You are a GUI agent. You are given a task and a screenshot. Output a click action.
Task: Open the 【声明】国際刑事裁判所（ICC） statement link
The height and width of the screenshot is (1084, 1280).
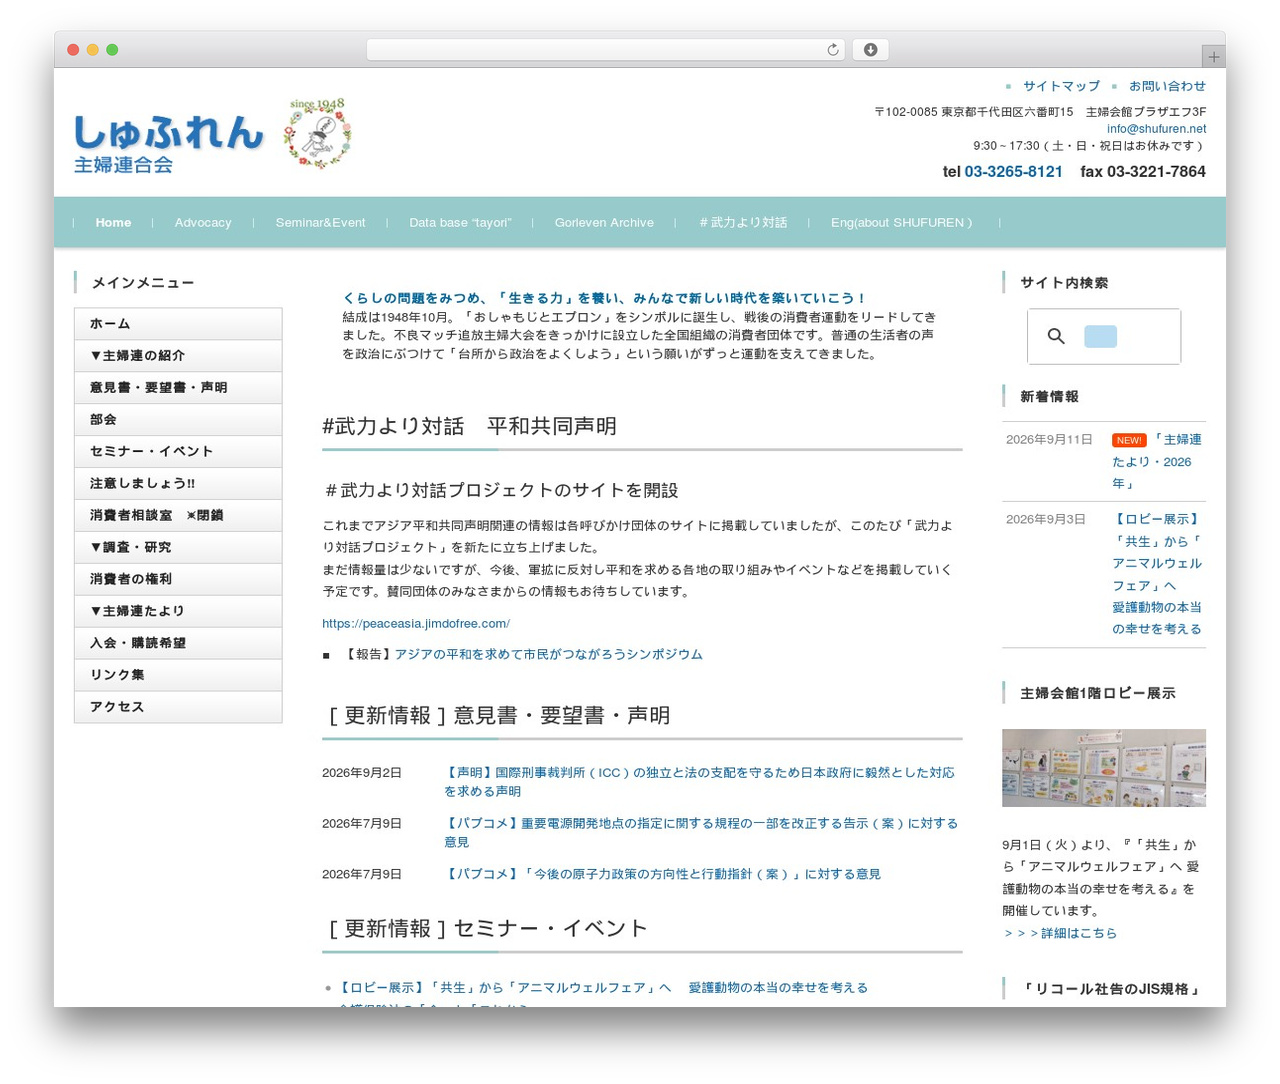tap(700, 782)
